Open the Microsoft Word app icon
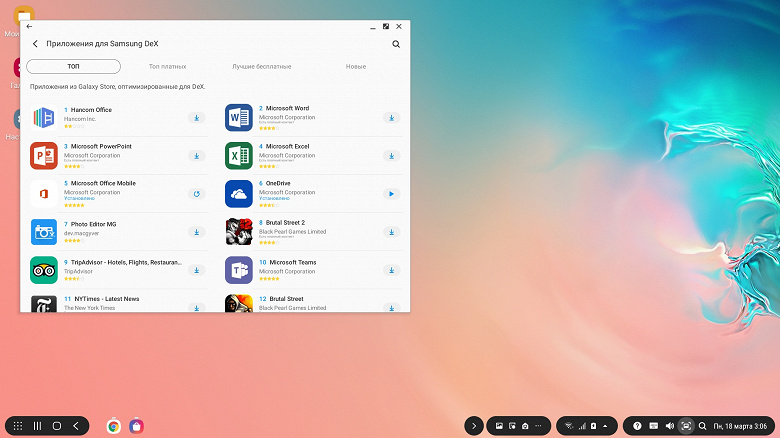Screen dimensions: 780x438 point(239,118)
